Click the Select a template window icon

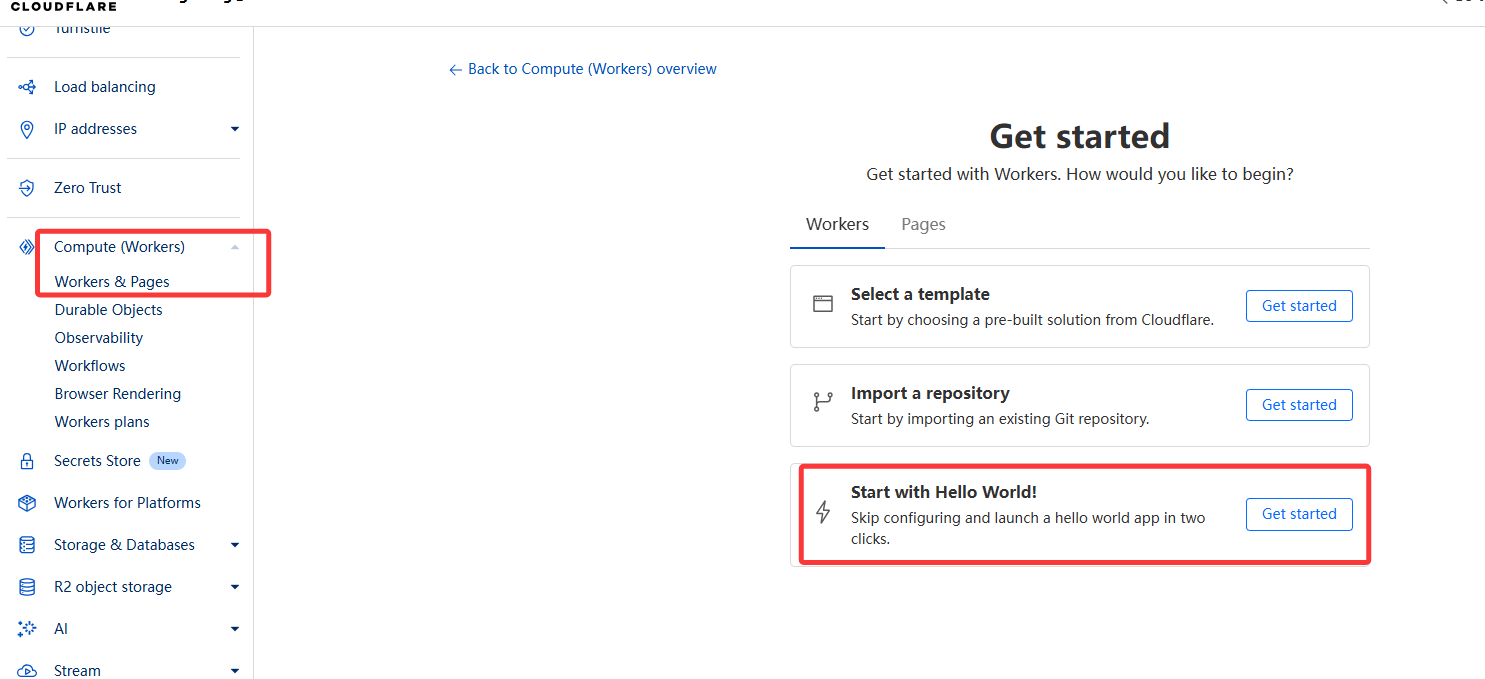coord(823,305)
